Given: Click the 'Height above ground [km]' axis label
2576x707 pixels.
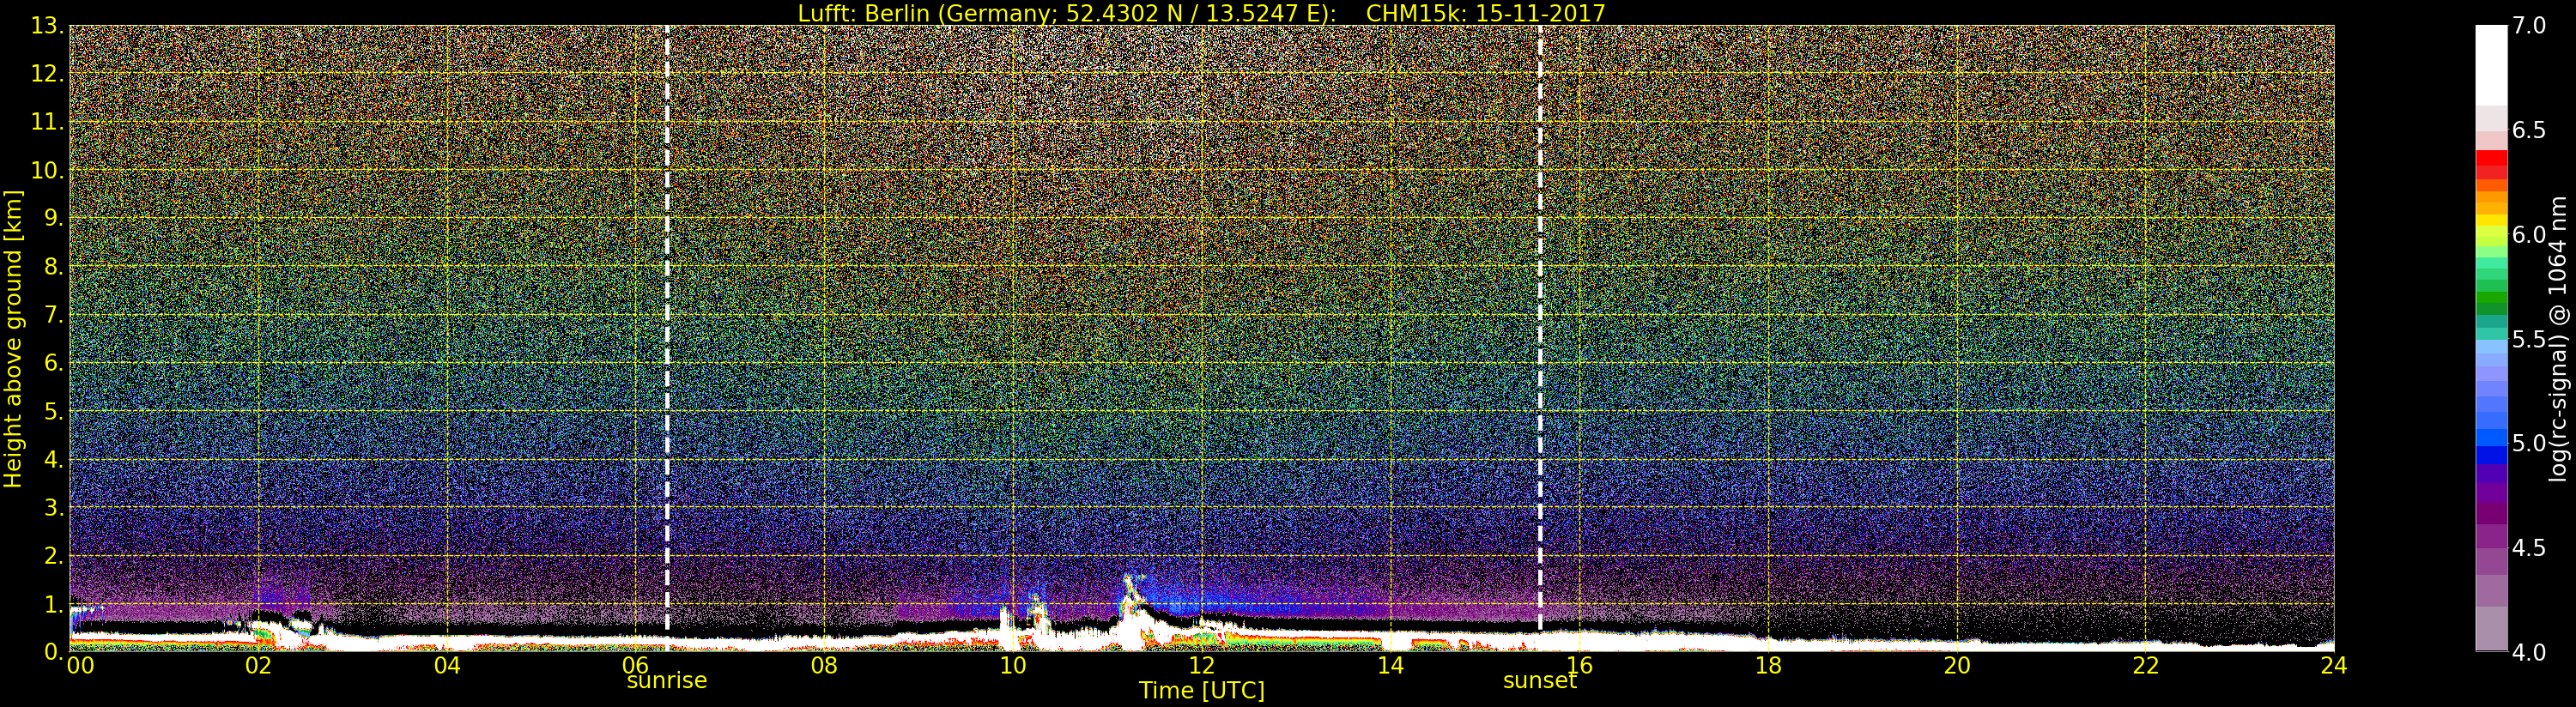Looking at the screenshot, I should (x=13, y=338).
